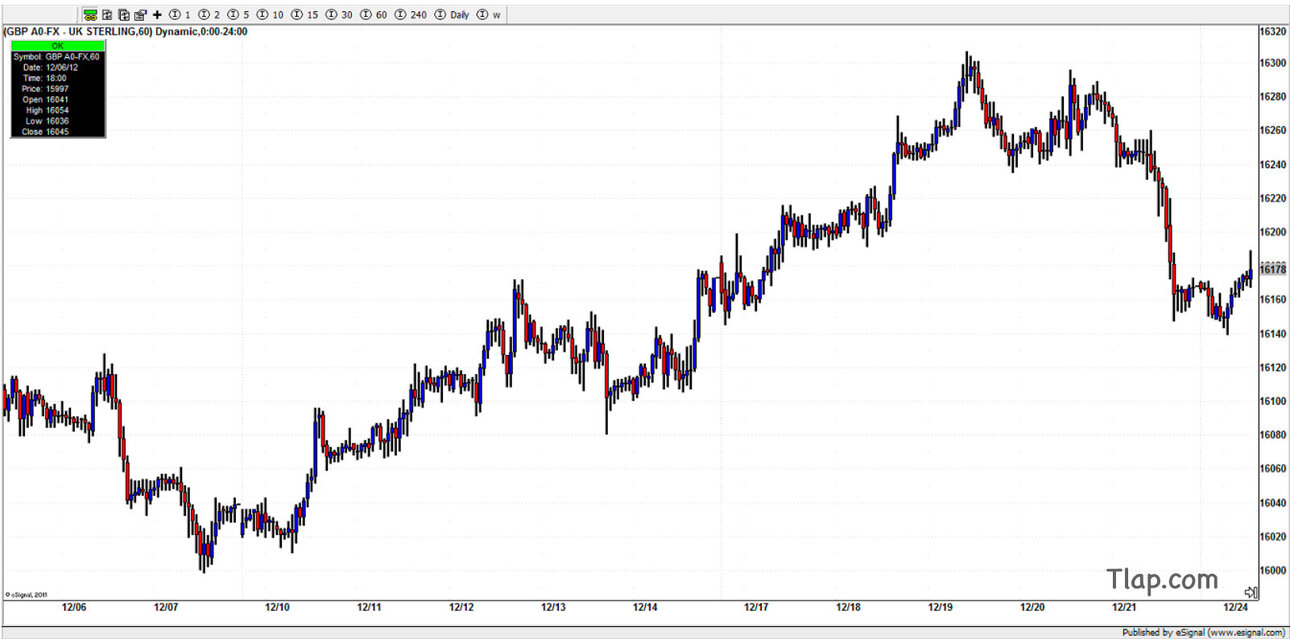
Task: Click the properties sheet icon before the plus cursor
Action: (140, 15)
